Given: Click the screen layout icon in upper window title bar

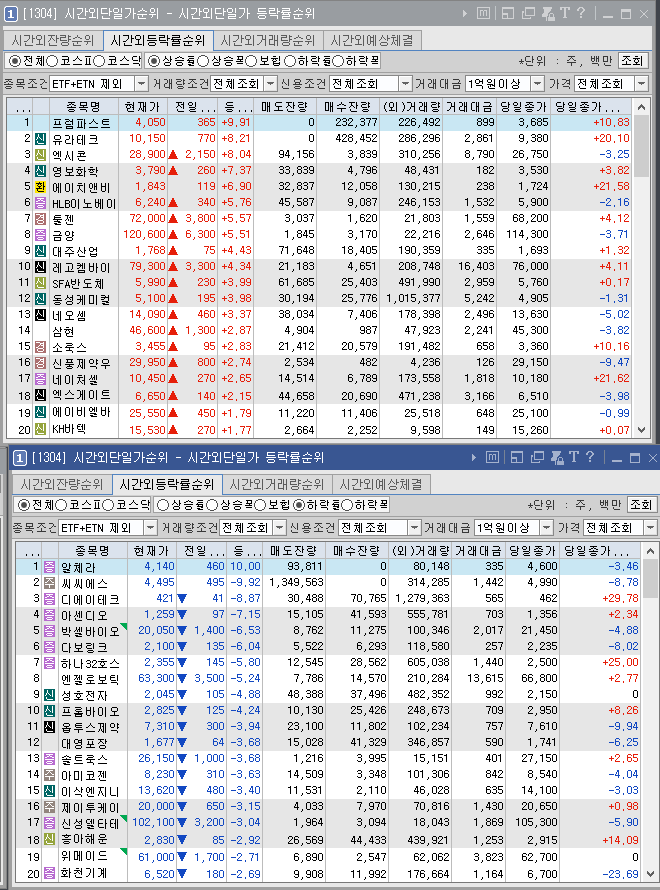Looking at the screenshot, I should [508, 13].
